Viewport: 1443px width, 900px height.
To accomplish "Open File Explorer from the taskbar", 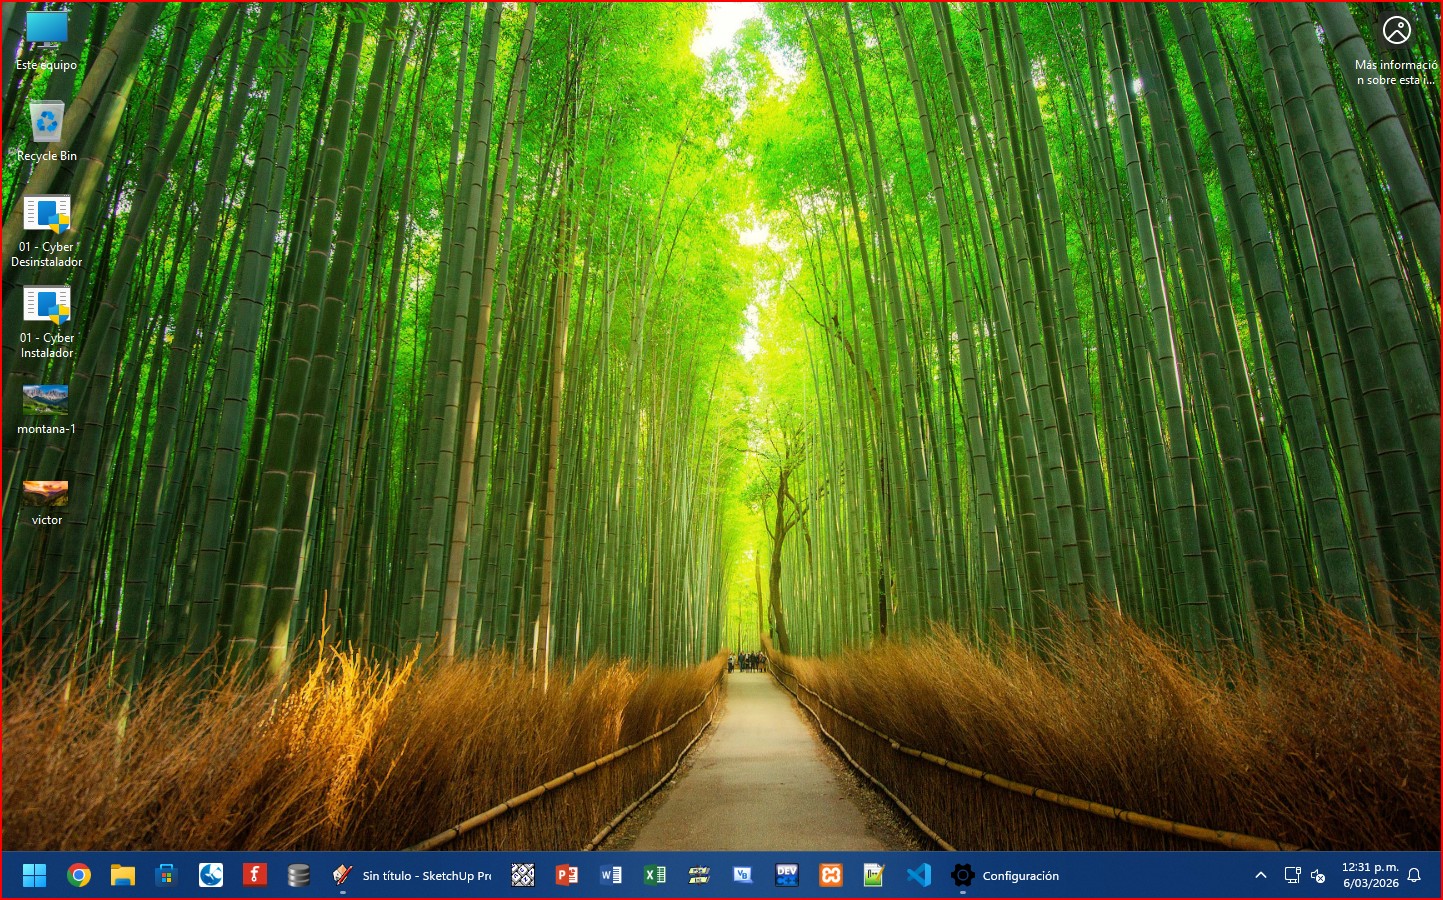I will point(123,876).
